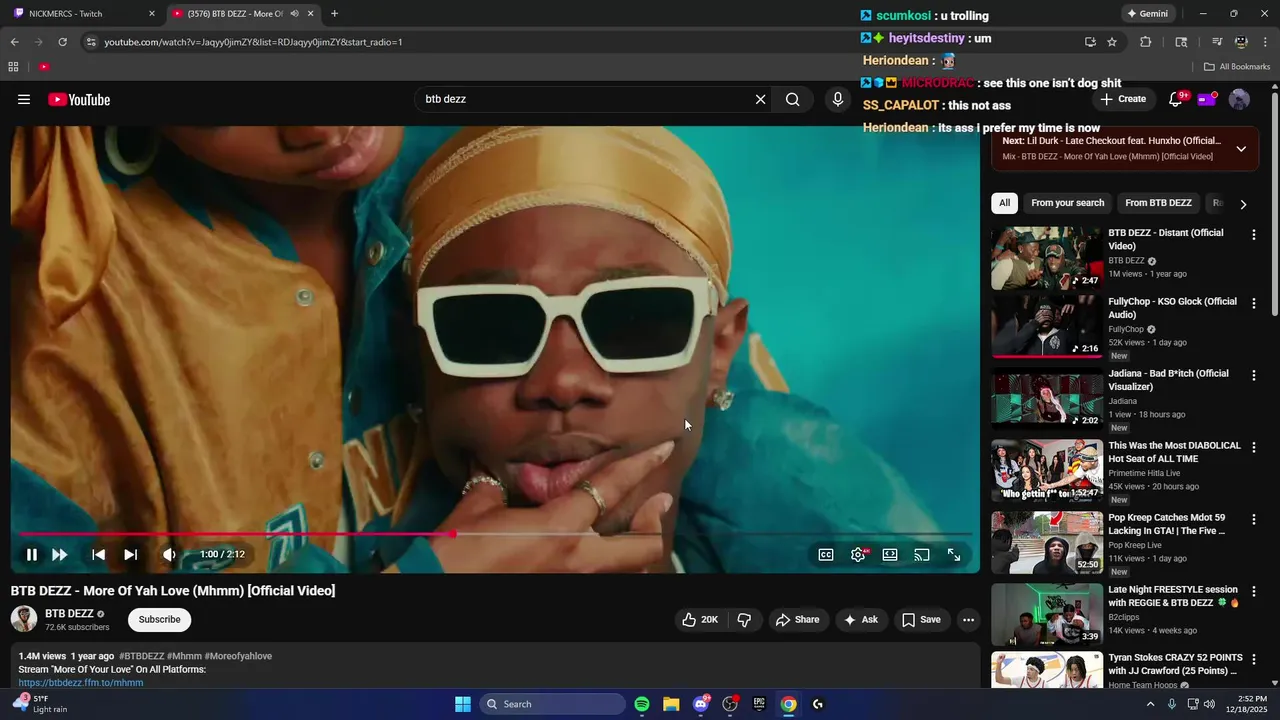
Task: Seek along the red video progress bar
Action: pyautogui.click(x=495, y=534)
